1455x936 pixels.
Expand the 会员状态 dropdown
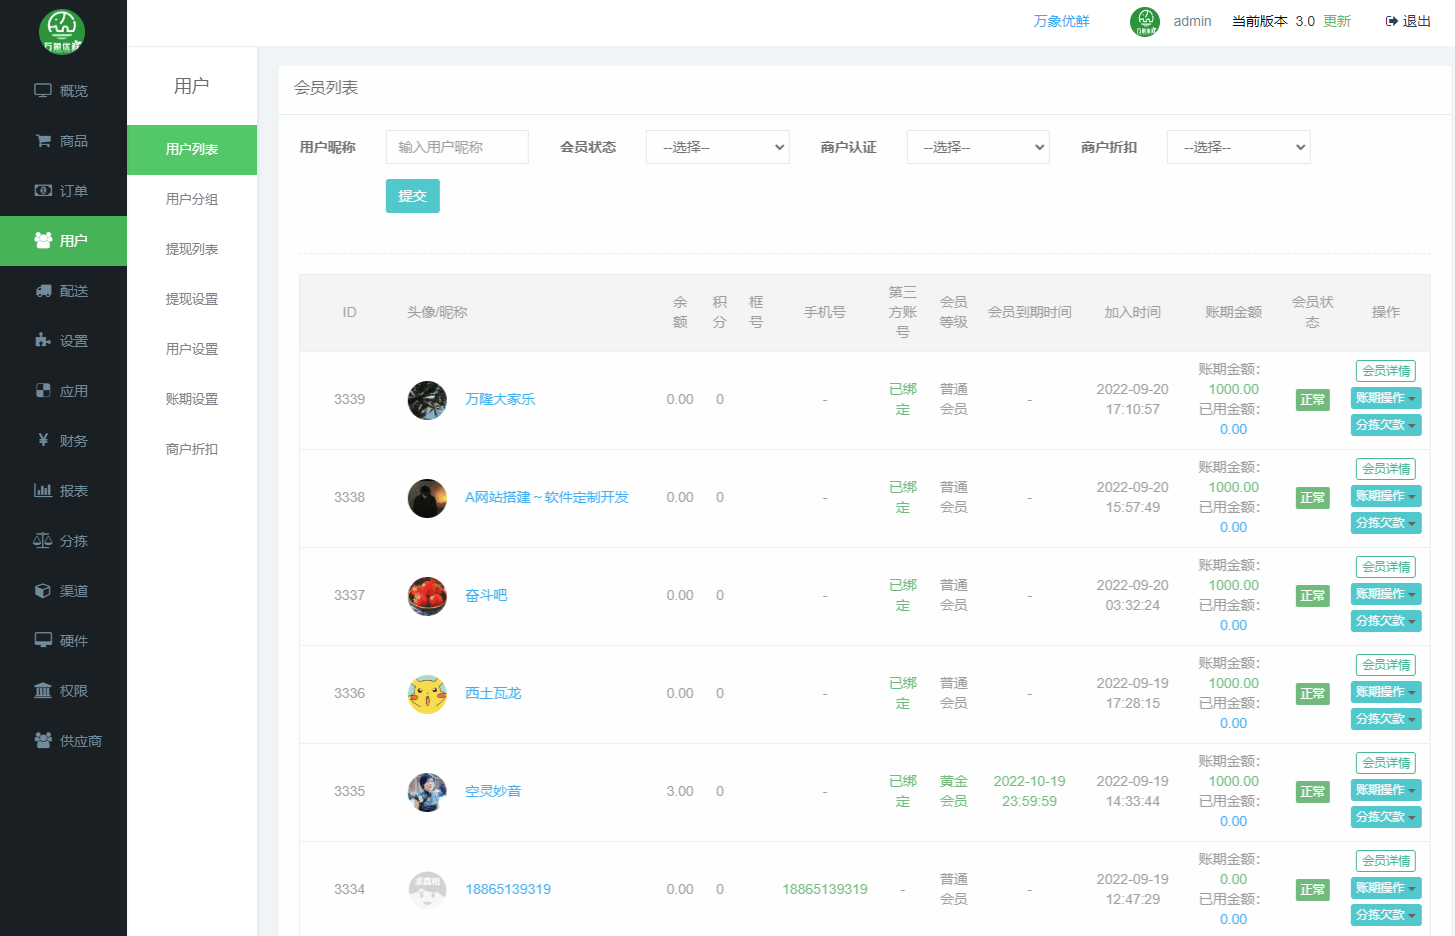[717, 147]
